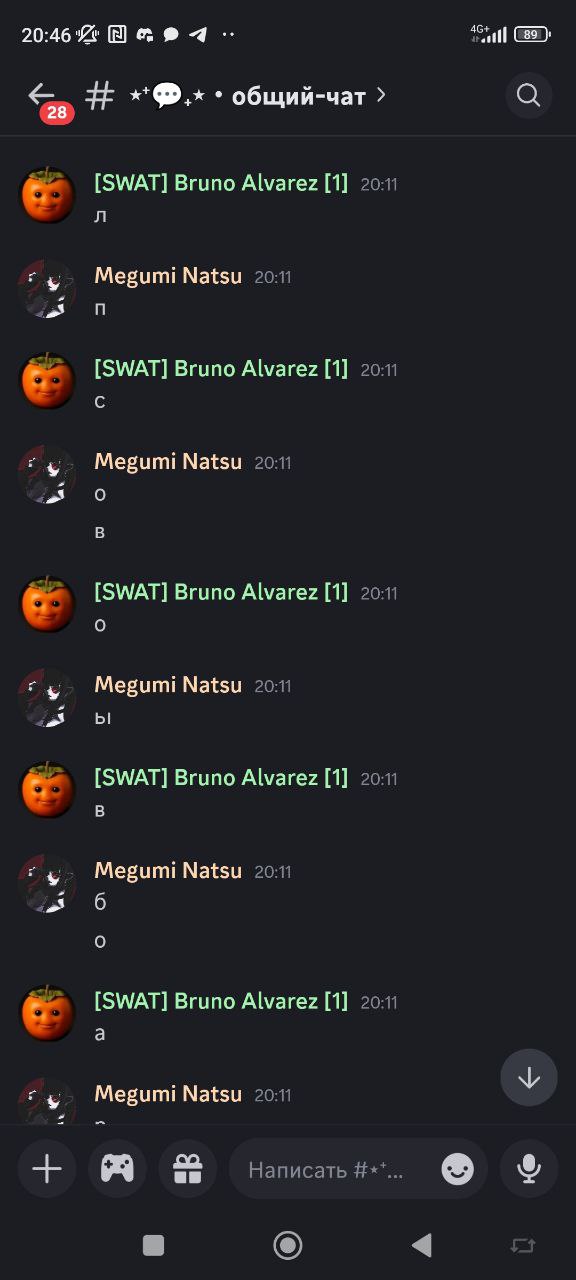The width and height of the screenshot is (576, 1280).
Task: Tap Android back triangle navigation button
Action: point(422,1244)
